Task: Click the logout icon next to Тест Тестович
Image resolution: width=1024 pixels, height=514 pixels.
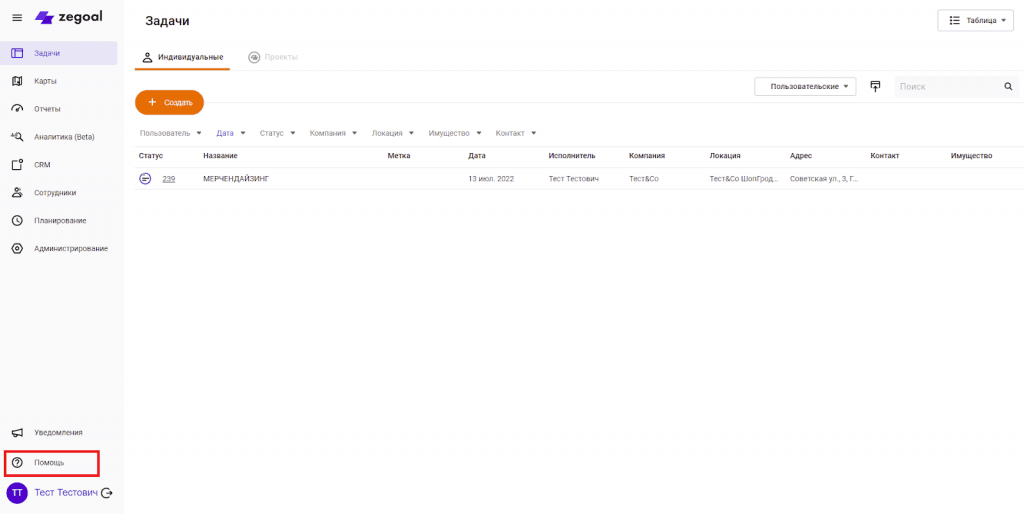Action: click(x=107, y=493)
